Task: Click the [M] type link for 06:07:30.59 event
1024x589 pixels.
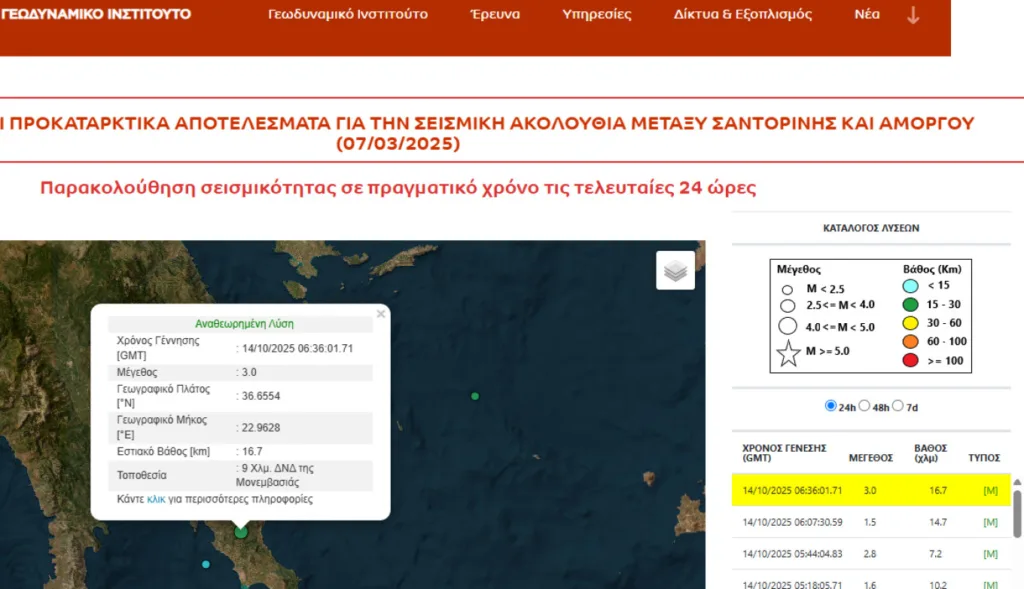Action: 990,522
